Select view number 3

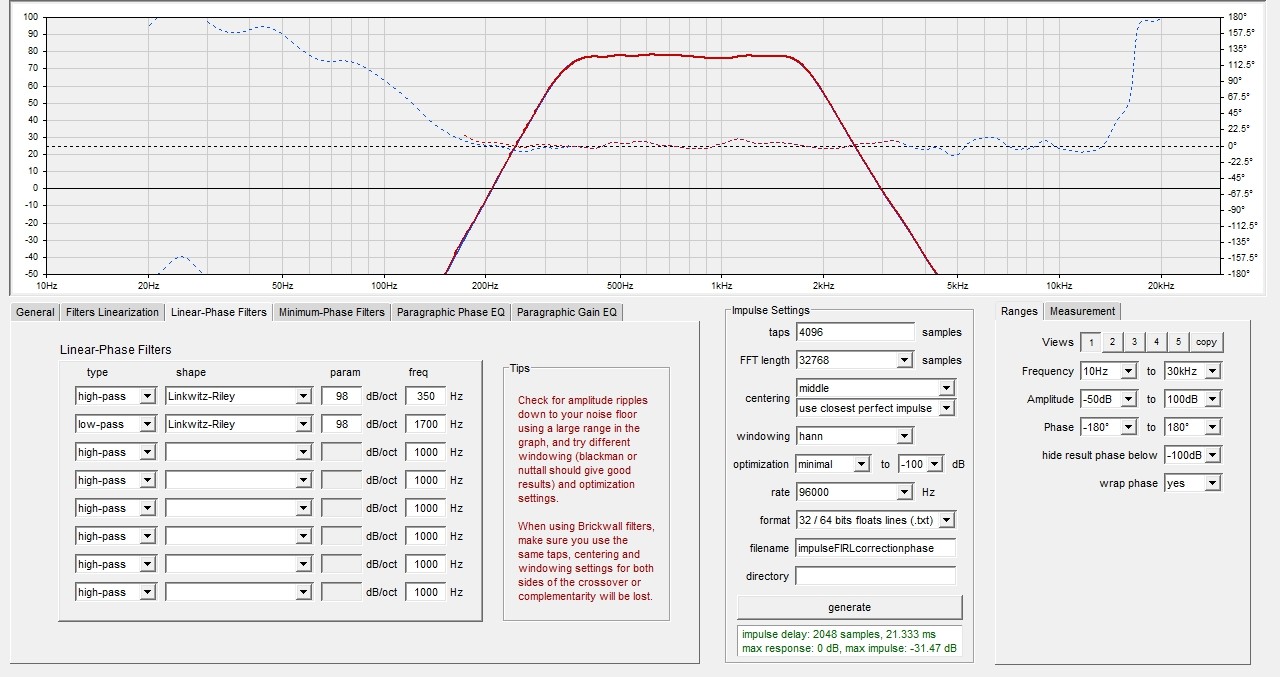tap(1134, 342)
